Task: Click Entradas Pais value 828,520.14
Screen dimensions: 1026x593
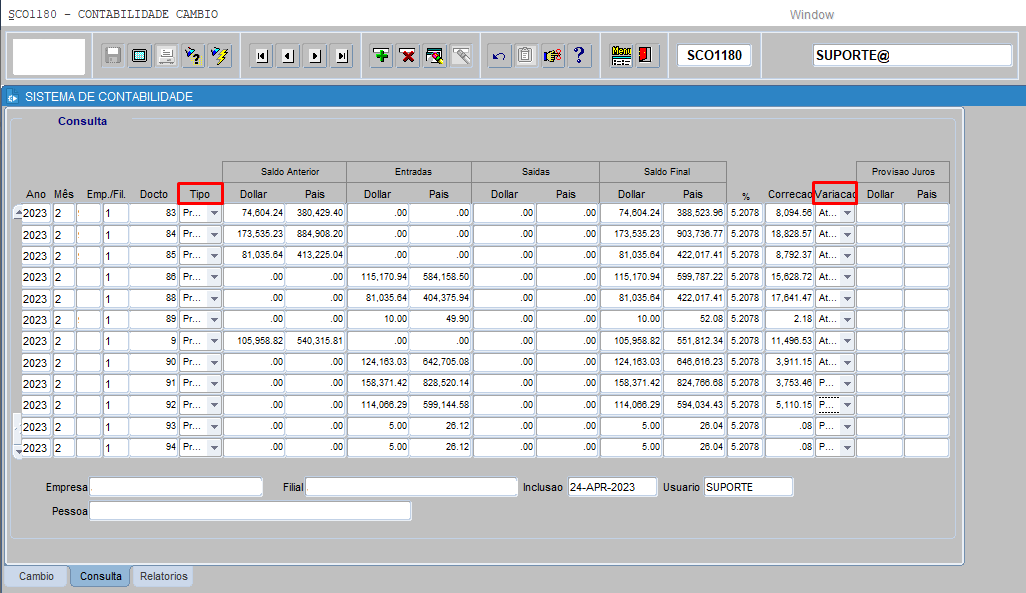Action: [x=440, y=384]
